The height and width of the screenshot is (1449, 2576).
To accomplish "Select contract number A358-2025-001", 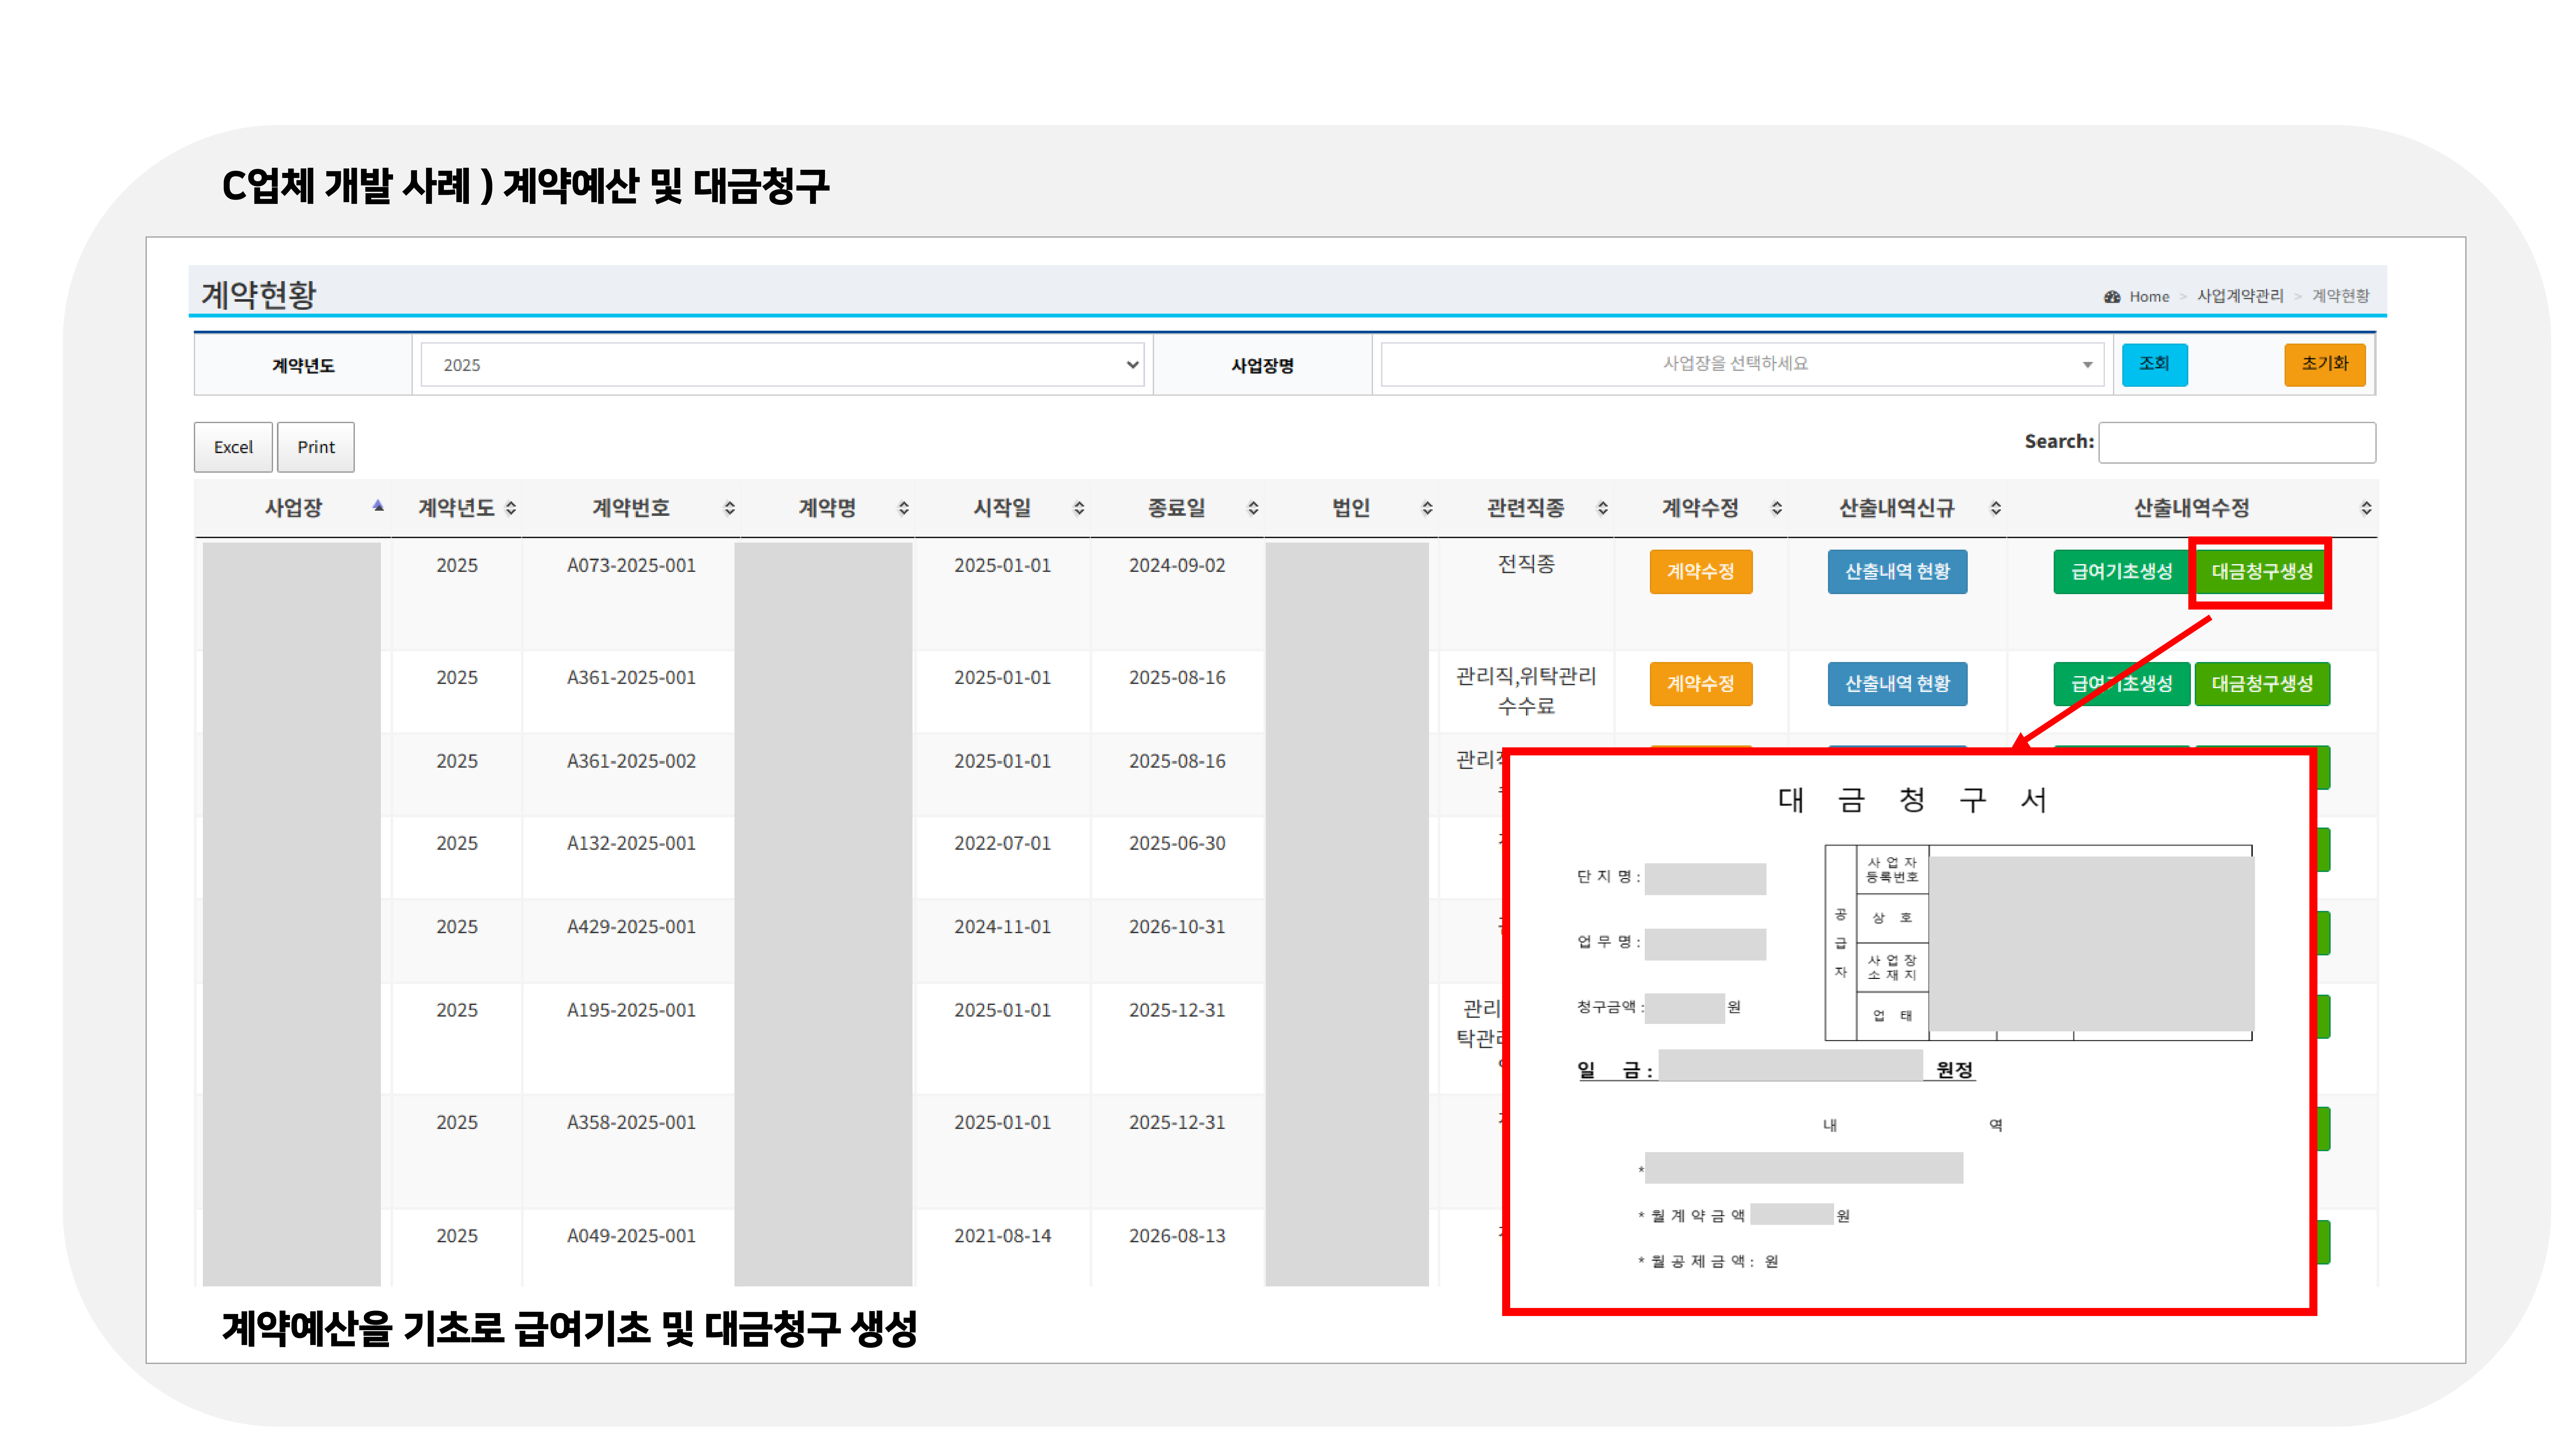I will (x=631, y=1123).
